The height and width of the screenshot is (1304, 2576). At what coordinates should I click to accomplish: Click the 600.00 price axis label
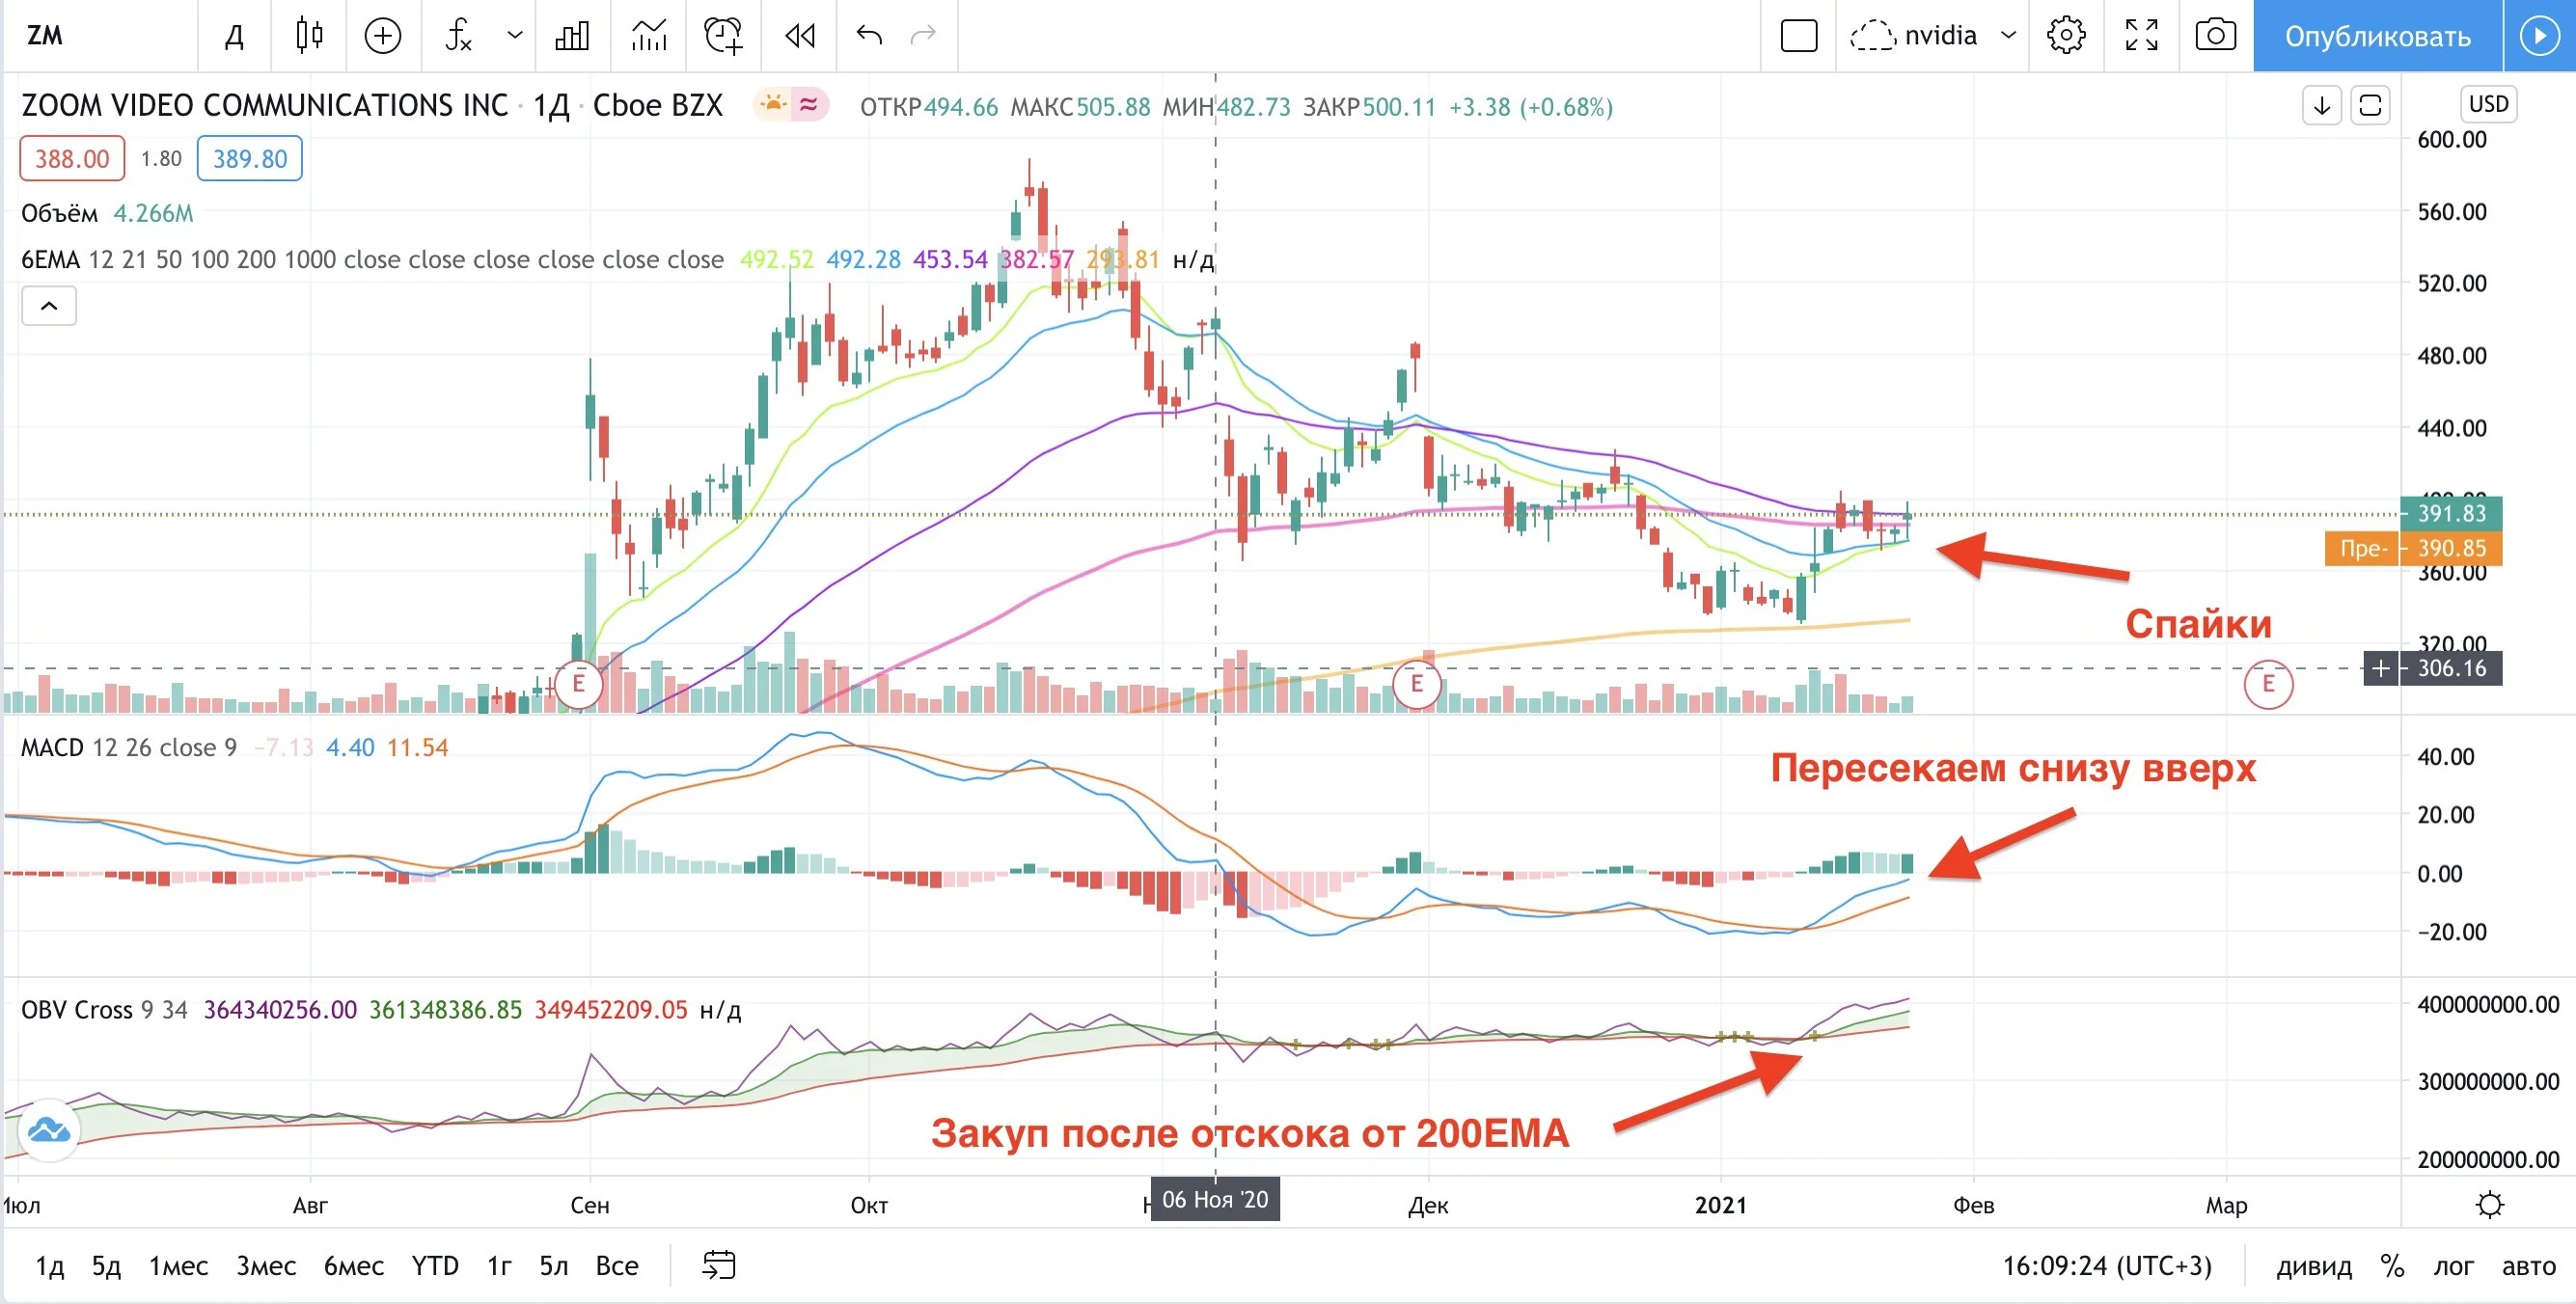[x=2451, y=140]
